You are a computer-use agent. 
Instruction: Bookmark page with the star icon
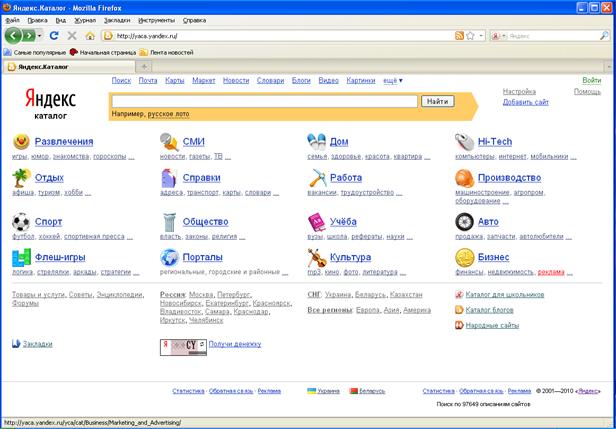pos(470,35)
